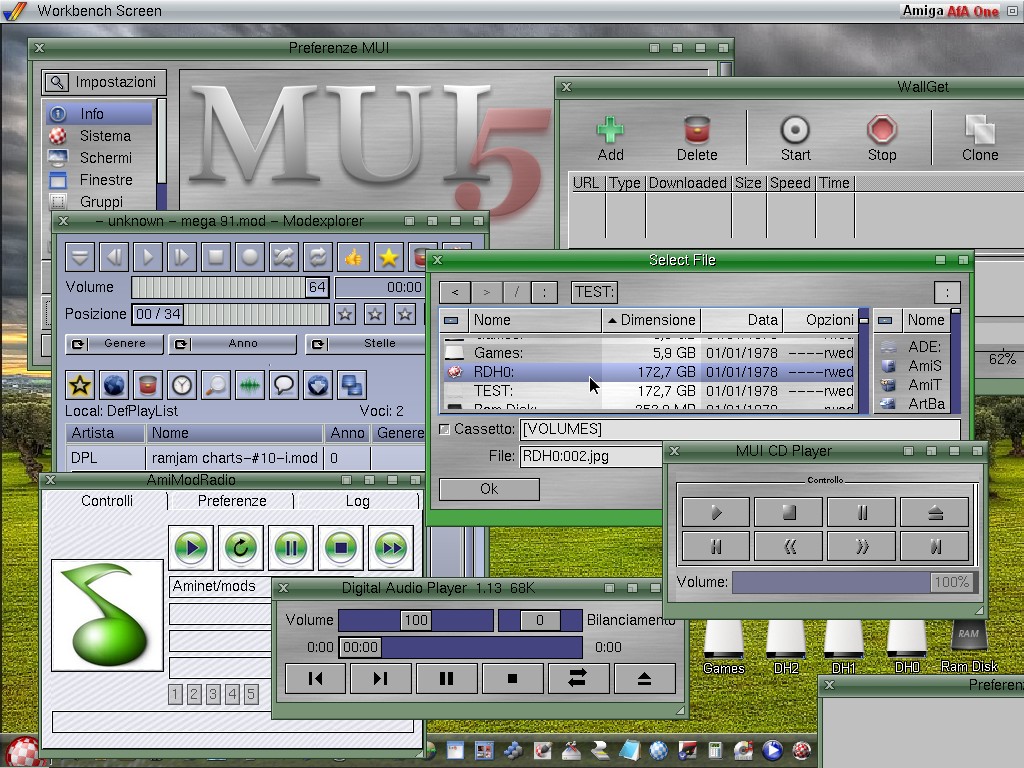Image resolution: width=1024 pixels, height=768 pixels.
Task: Select Sistema in the MUI preferences list
Action: [x=104, y=136]
